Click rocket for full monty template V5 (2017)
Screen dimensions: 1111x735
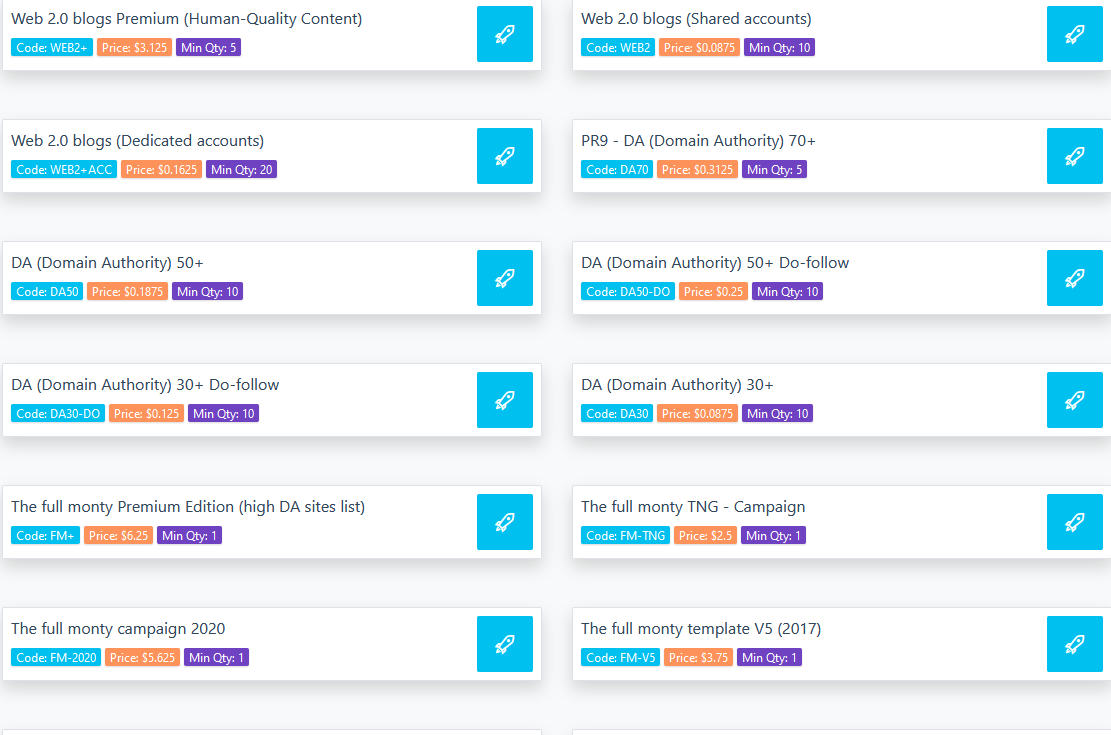point(1074,644)
